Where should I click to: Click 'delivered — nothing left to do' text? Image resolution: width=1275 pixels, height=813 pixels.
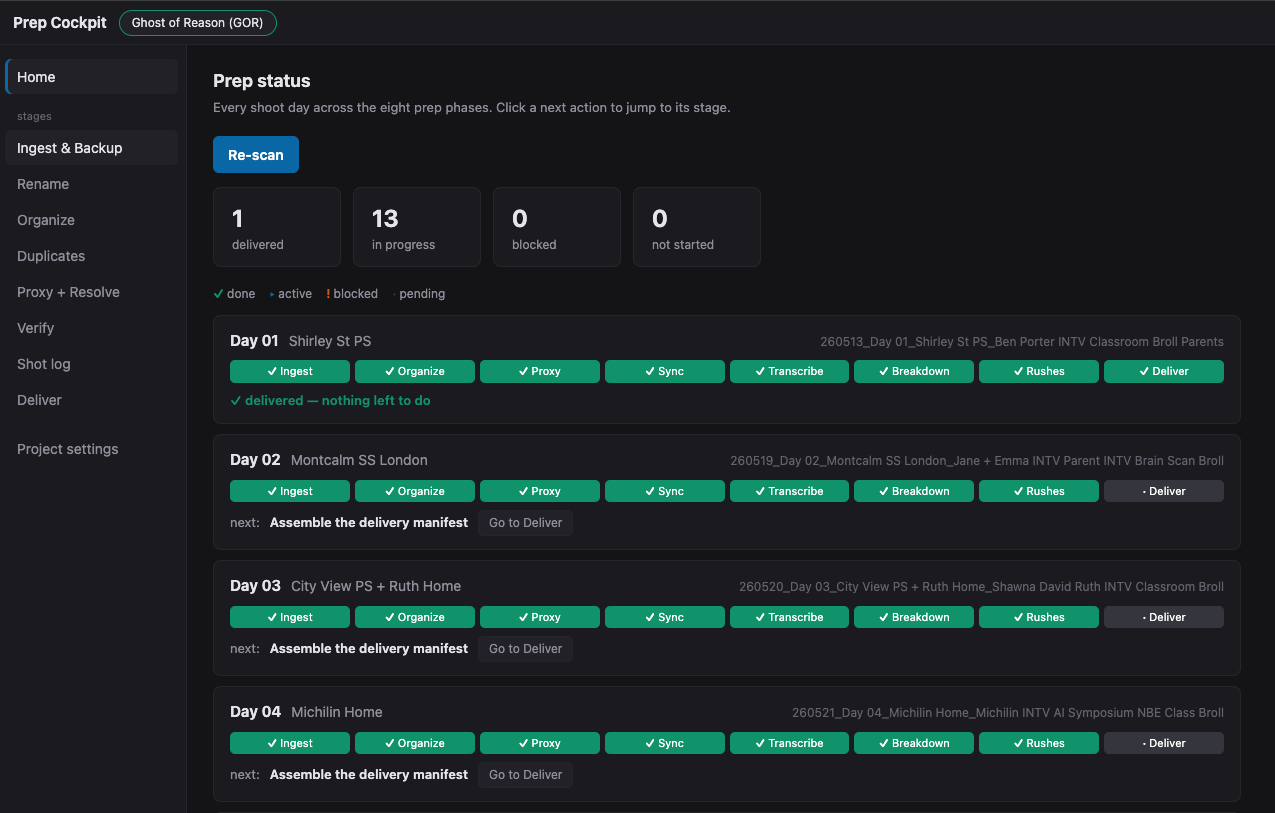click(x=330, y=400)
